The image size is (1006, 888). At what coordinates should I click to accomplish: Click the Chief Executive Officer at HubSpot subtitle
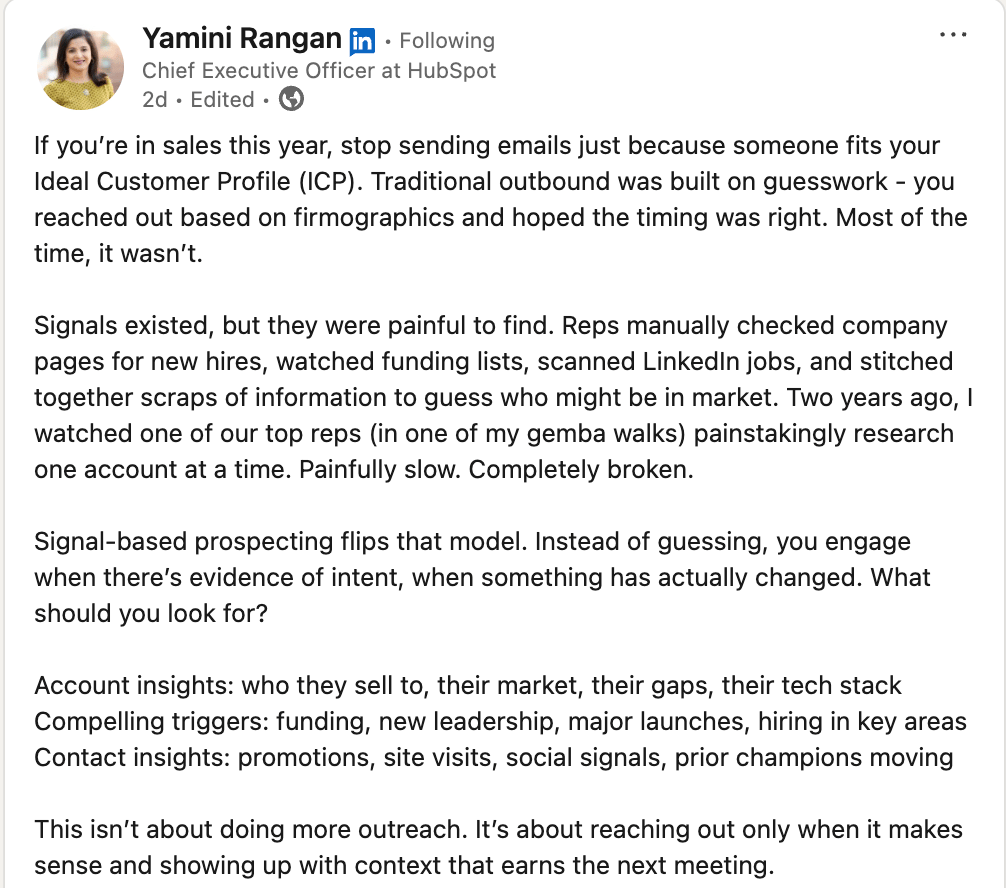pos(318,71)
